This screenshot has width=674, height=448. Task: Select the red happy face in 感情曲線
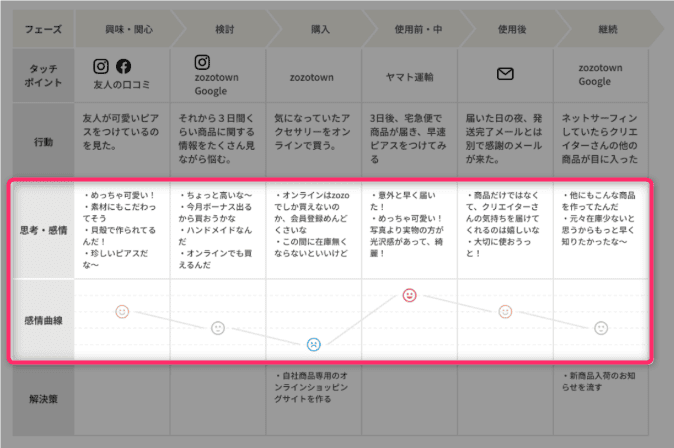[x=409, y=295]
